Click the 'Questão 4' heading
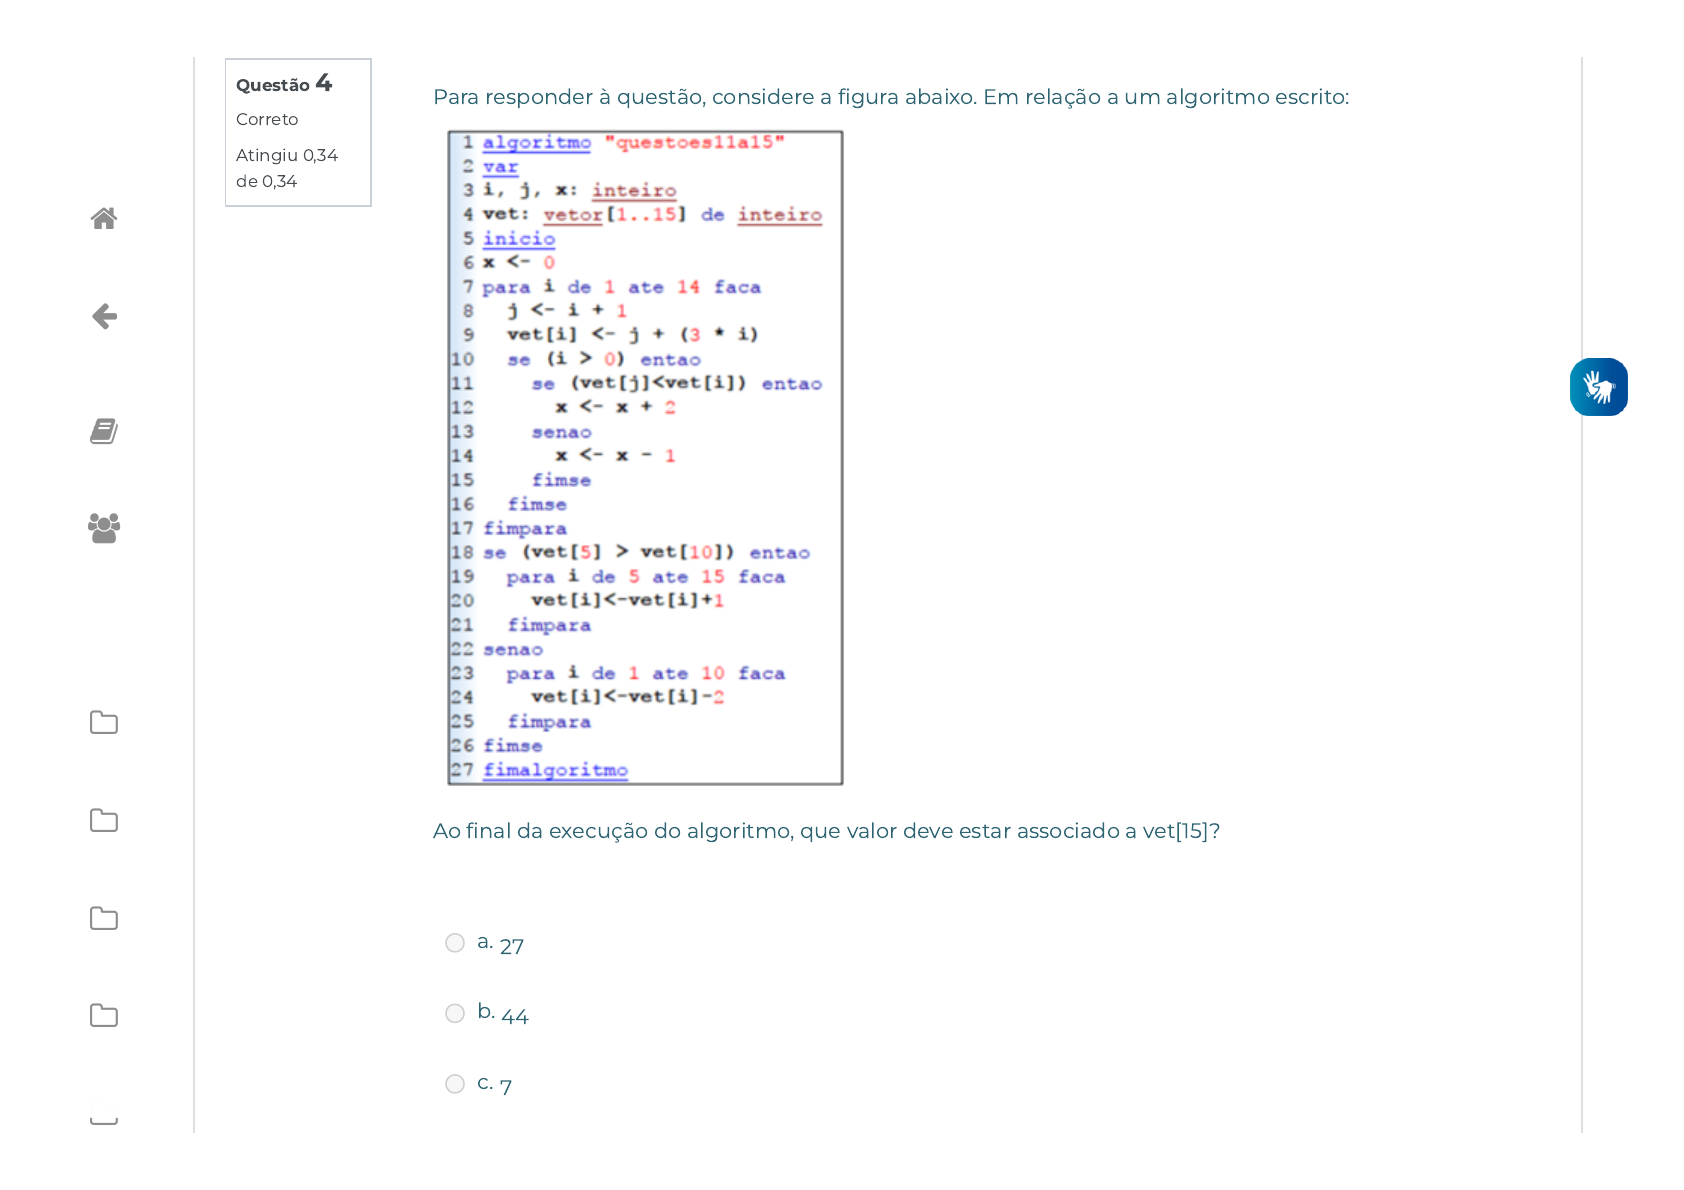The height and width of the screenshot is (1190, 1684). point(284,83)
